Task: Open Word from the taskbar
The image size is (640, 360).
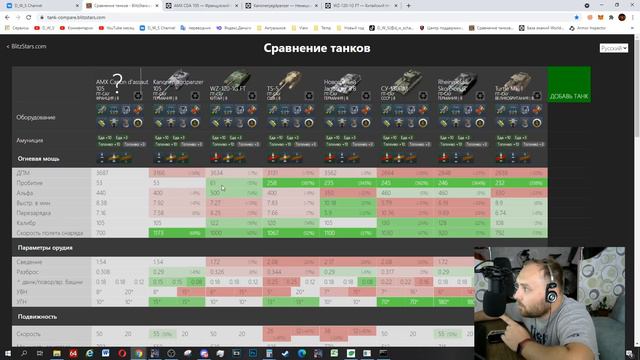Action: 106,353
